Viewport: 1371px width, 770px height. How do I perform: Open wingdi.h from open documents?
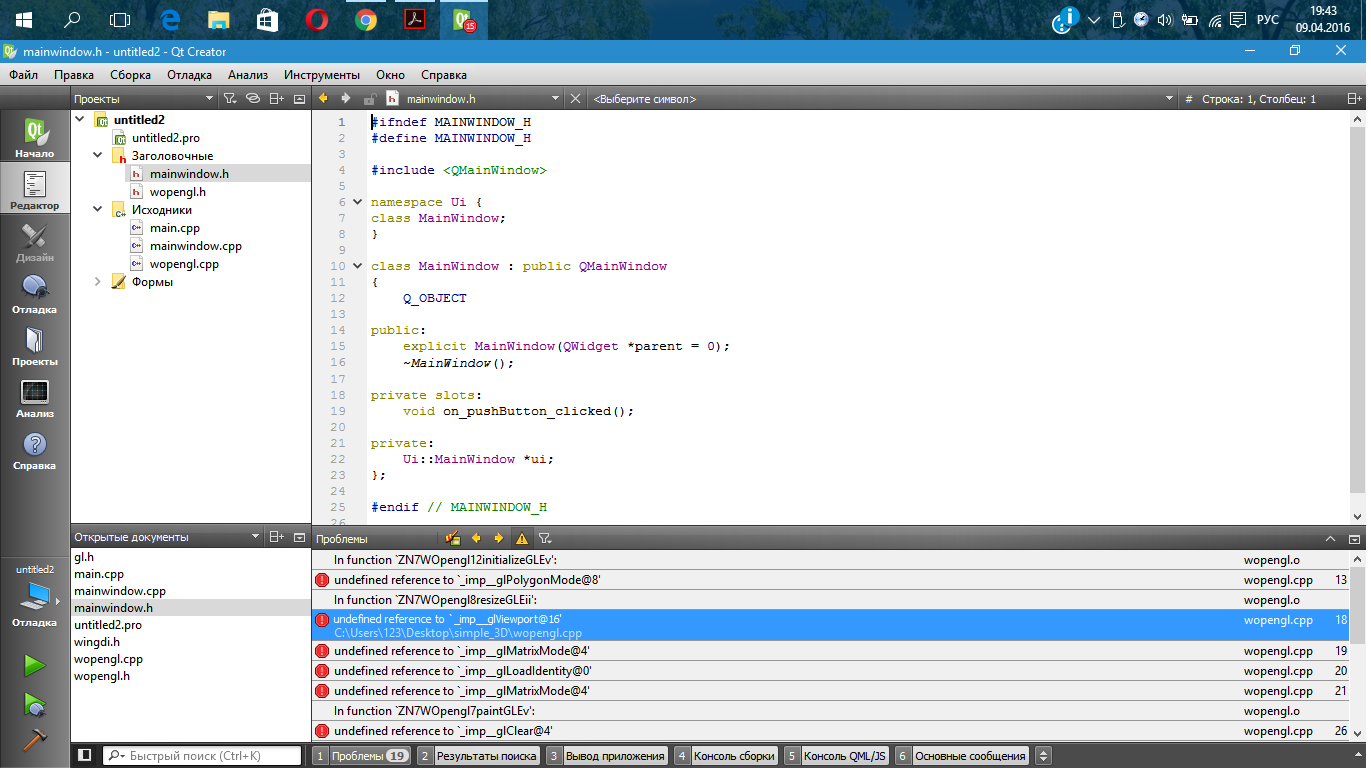(97, 642)
